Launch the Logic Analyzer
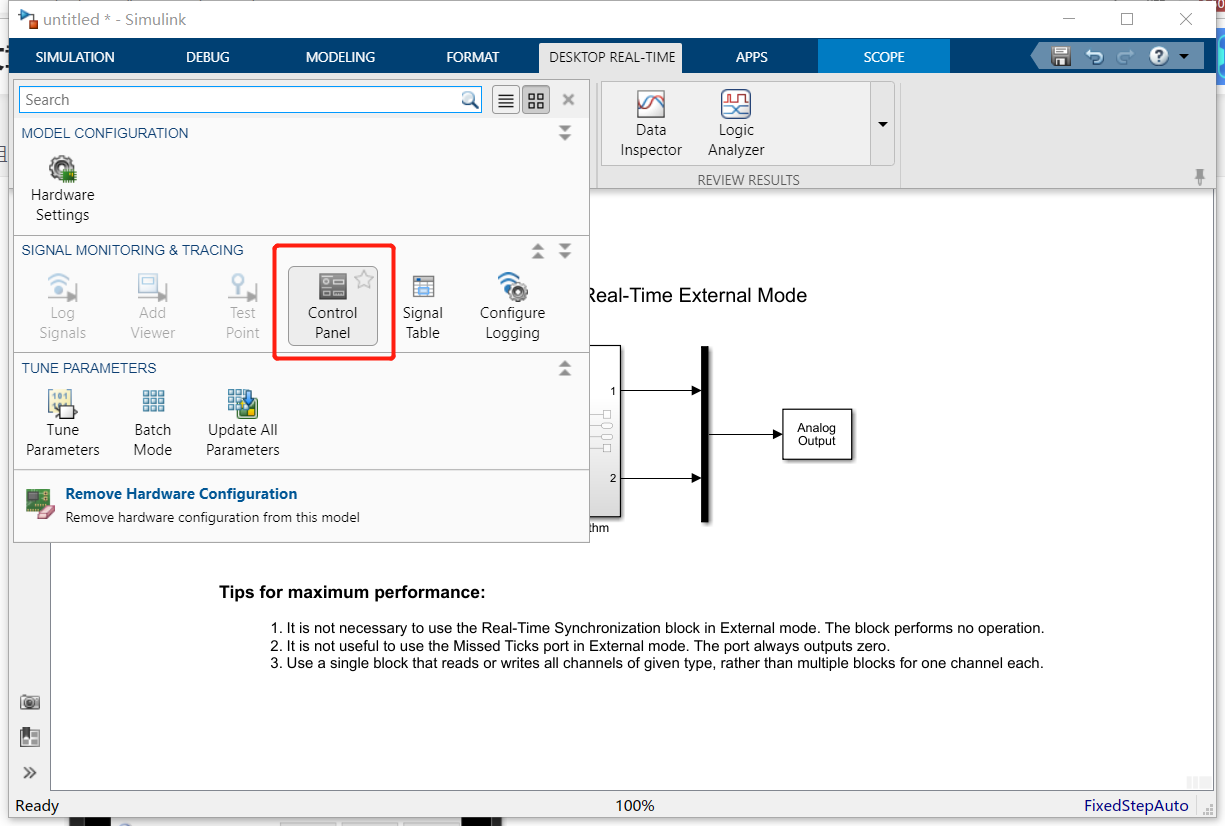1225x826 pixels. coord(736,124)
